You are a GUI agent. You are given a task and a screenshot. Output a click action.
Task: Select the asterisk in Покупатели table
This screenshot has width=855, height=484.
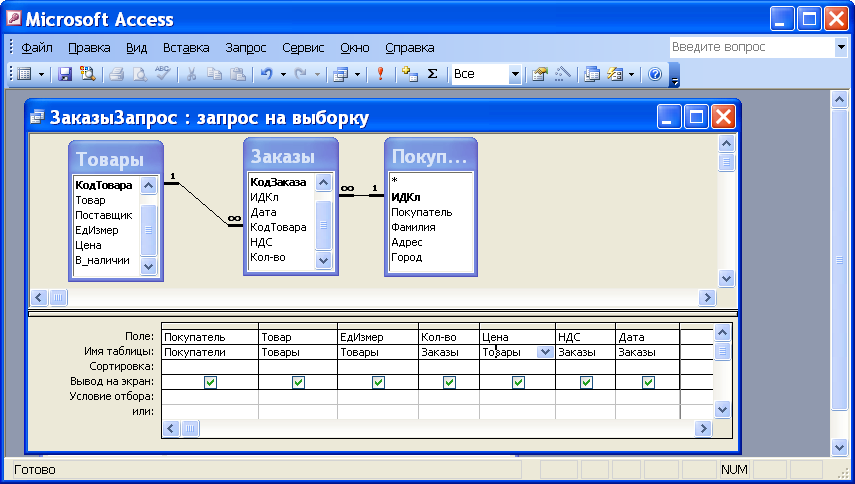tap(395, 181)
